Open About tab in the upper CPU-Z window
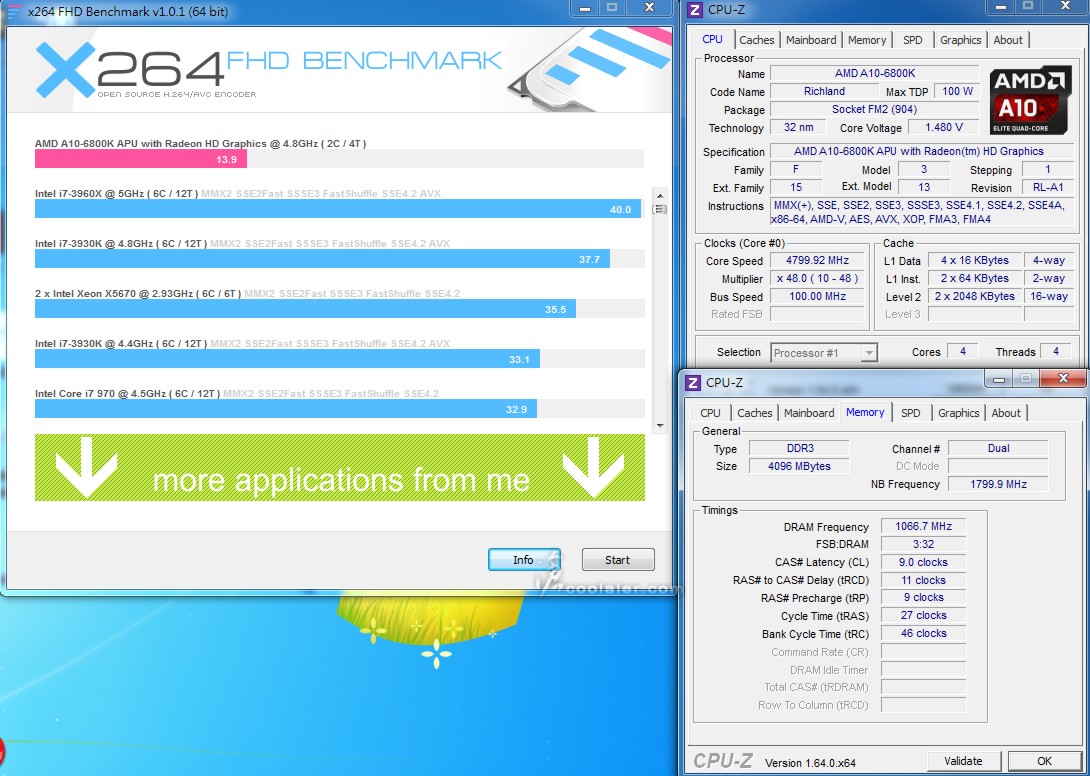Viewport: 1090px width, 776px height. pos(1008,40)
